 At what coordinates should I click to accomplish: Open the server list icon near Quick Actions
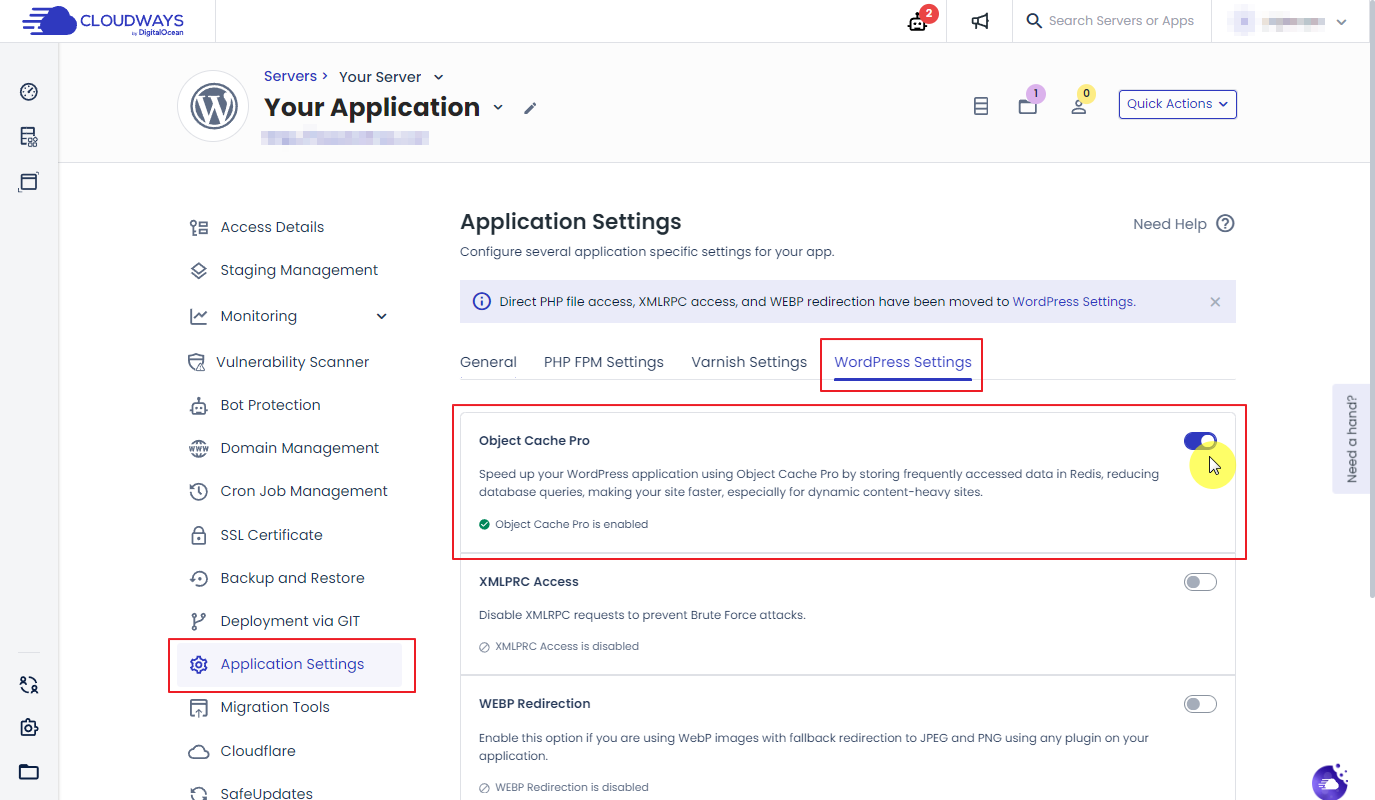point(981,106)
